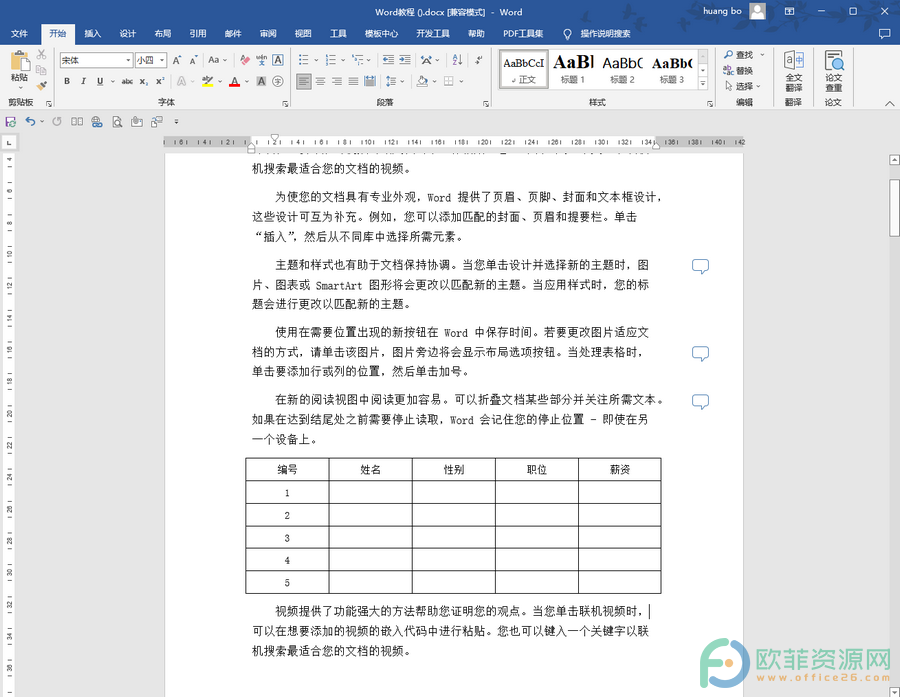Apply the 标题 2 heading style

[x=622, y=69]
